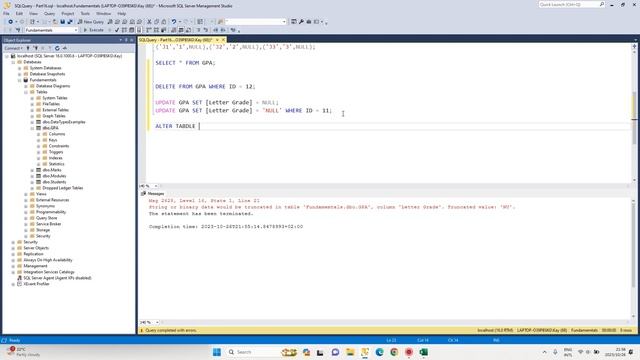Image resolution: width=640 pixels, height=360 pixels.
Task: Select the Programmability folder
Action: click(x=51, y=212)
